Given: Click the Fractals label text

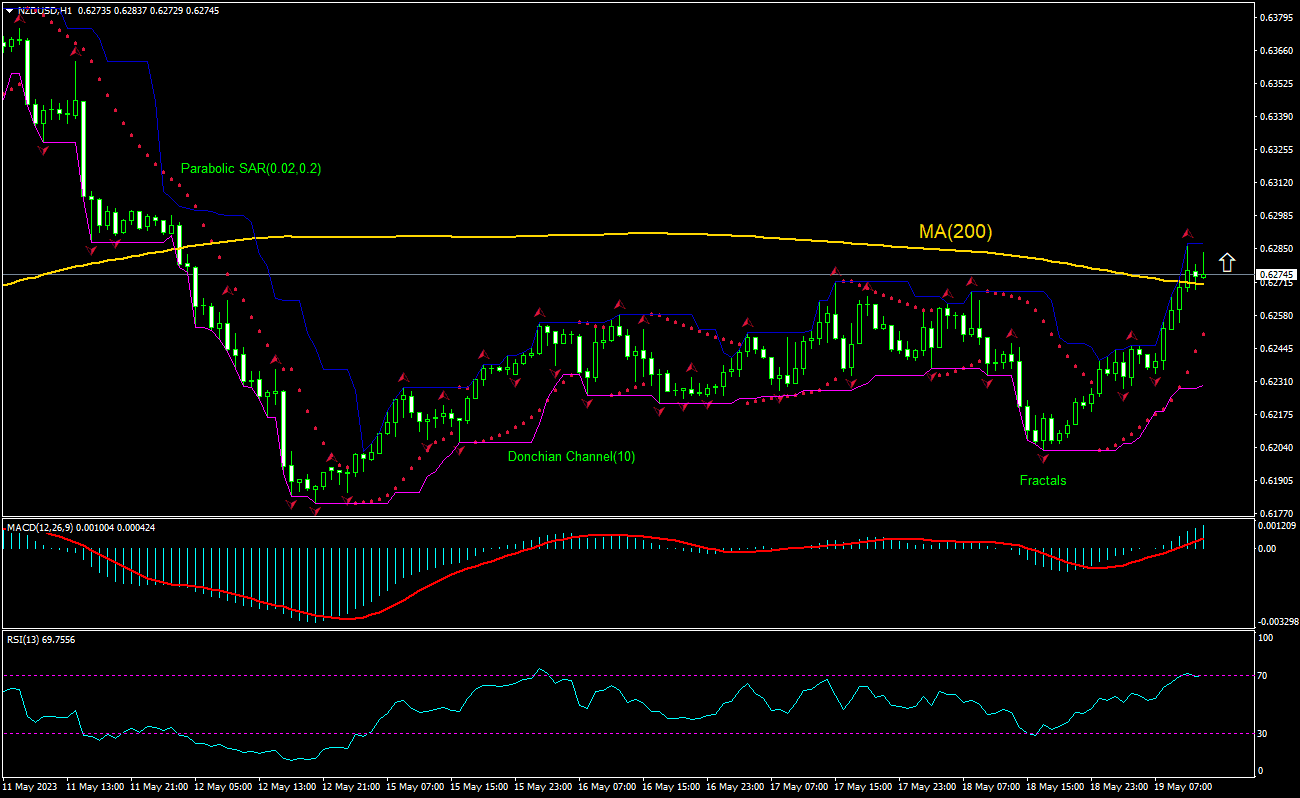Looking at the screenshot, I should click(1043, 480).
